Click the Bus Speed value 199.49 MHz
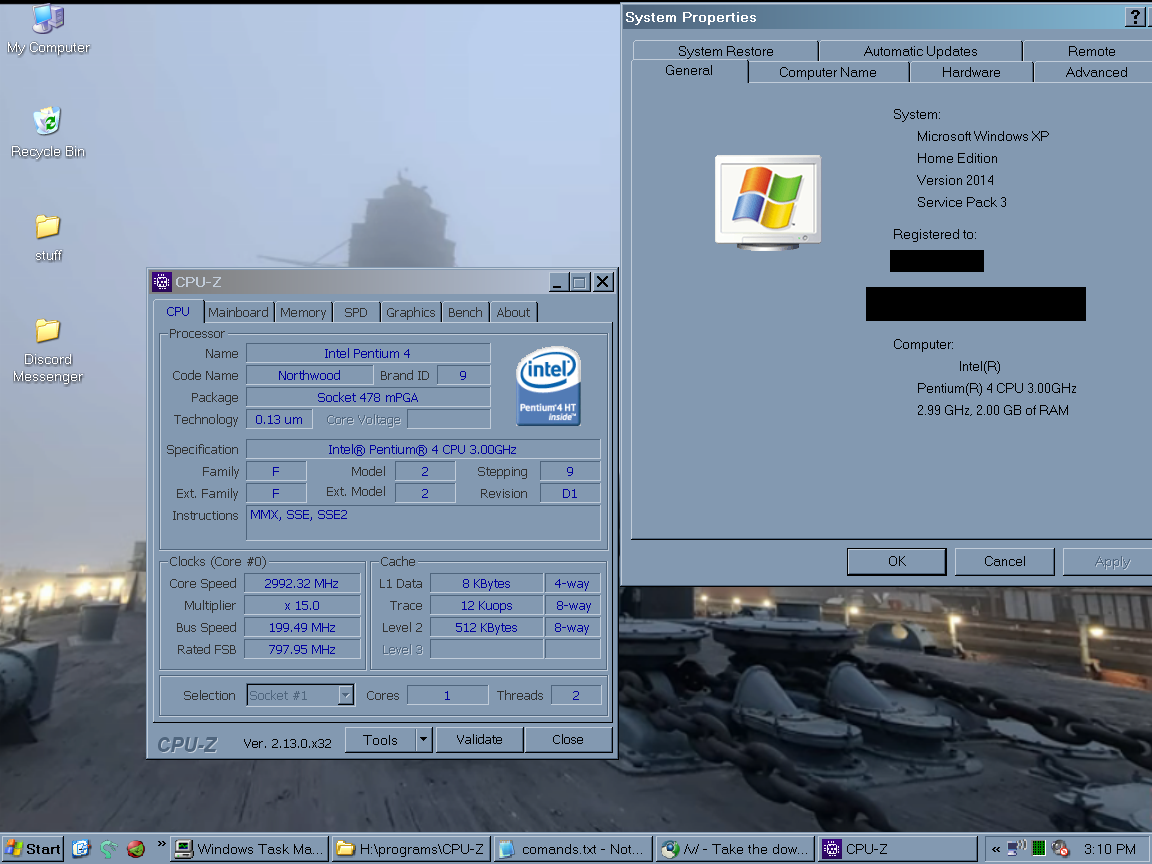1152x864 pixels. (302, 627)
